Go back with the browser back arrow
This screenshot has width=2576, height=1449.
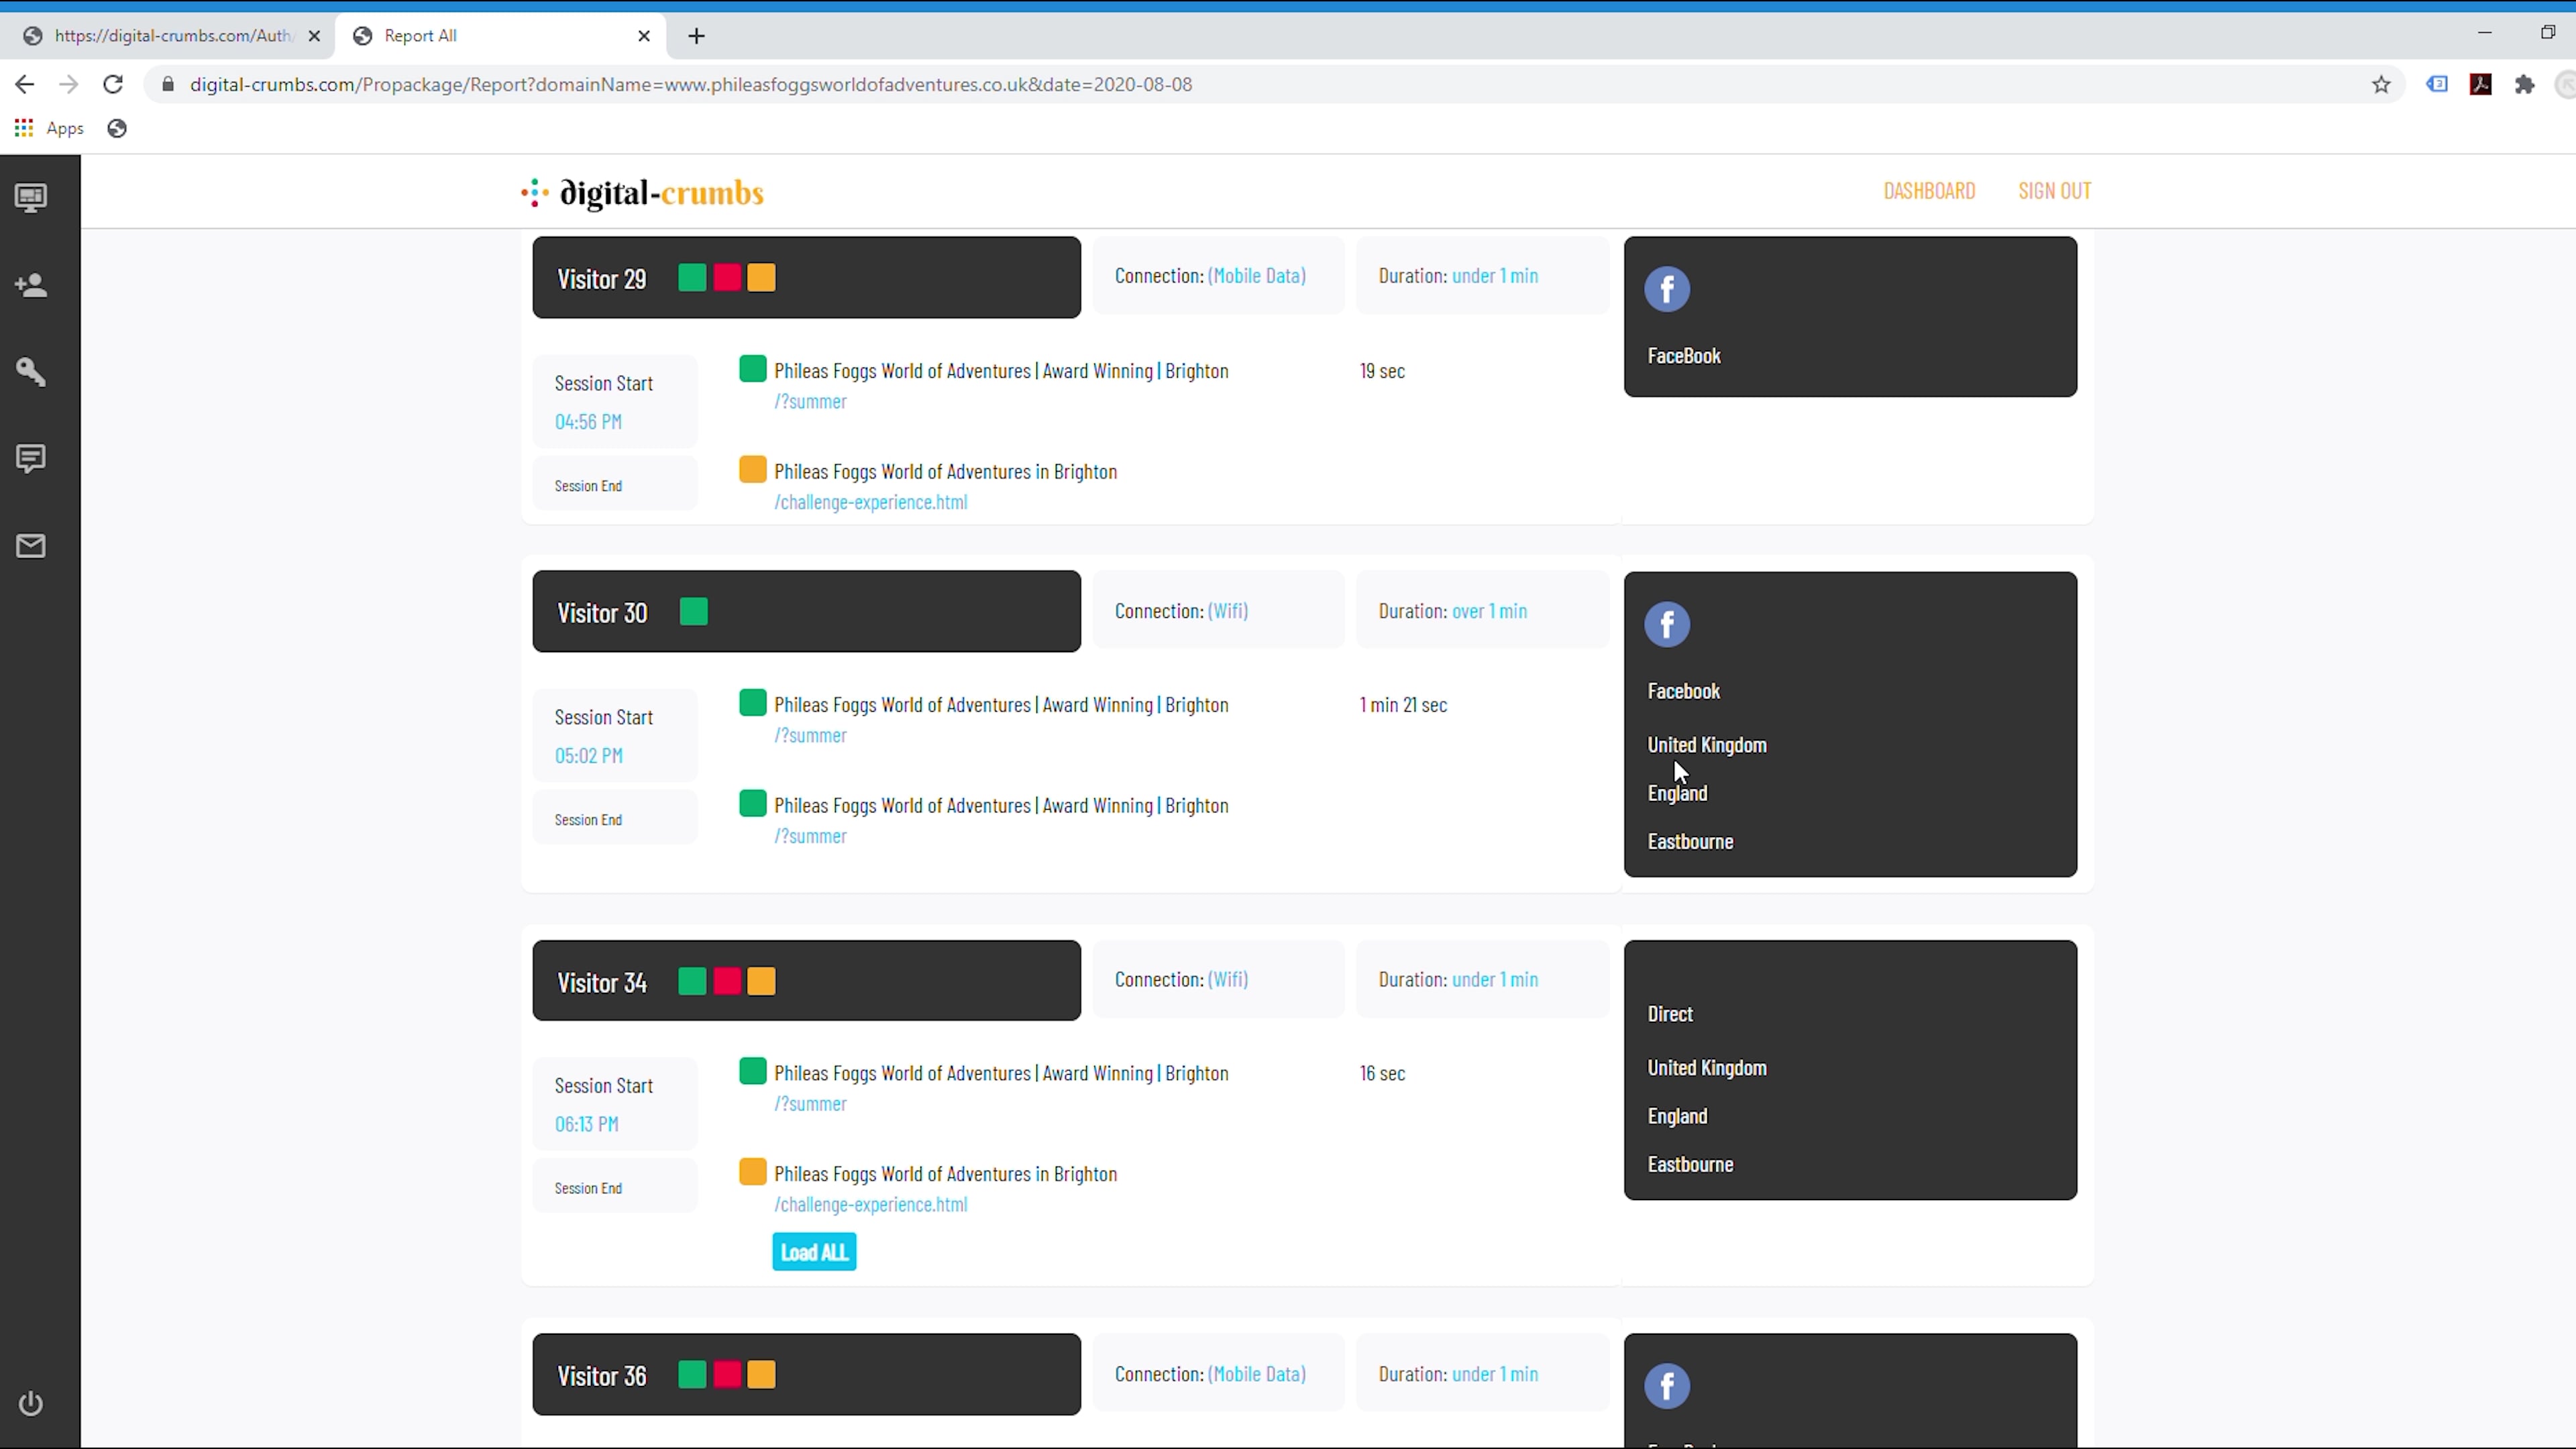pyautogui.click(x=25, y=85)
